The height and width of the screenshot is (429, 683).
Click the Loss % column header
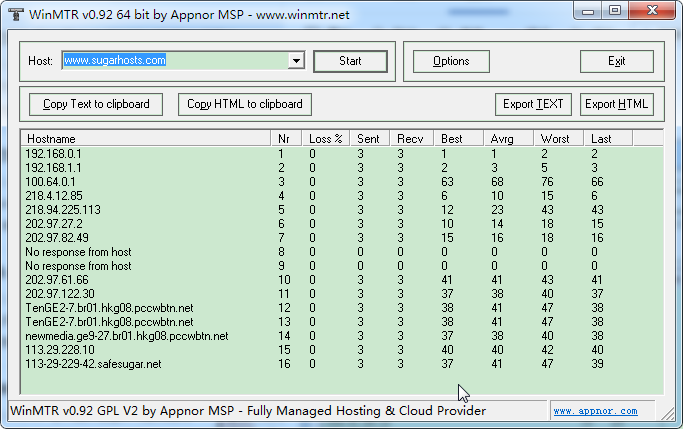pyautogui.click(x=326, y=138)
